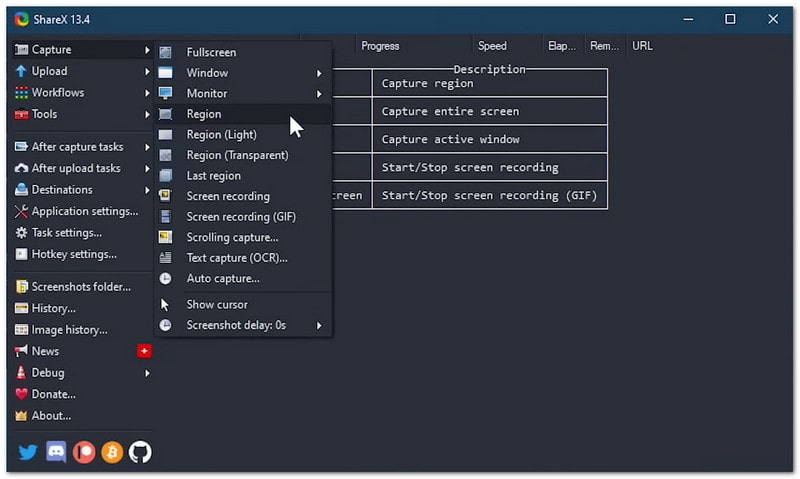Click the About crown icon

[x=21, y=416]
